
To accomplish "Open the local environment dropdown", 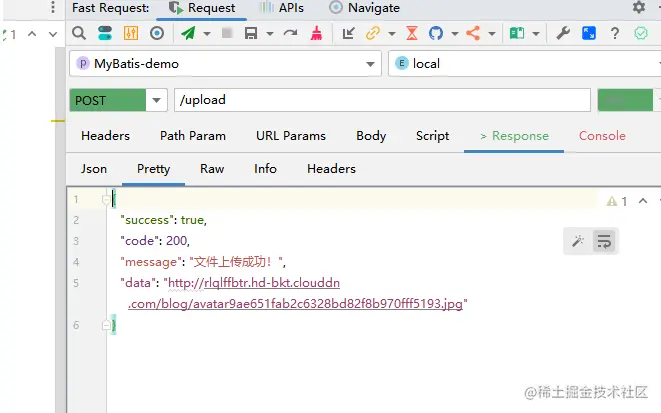I will tap(524, 64).
